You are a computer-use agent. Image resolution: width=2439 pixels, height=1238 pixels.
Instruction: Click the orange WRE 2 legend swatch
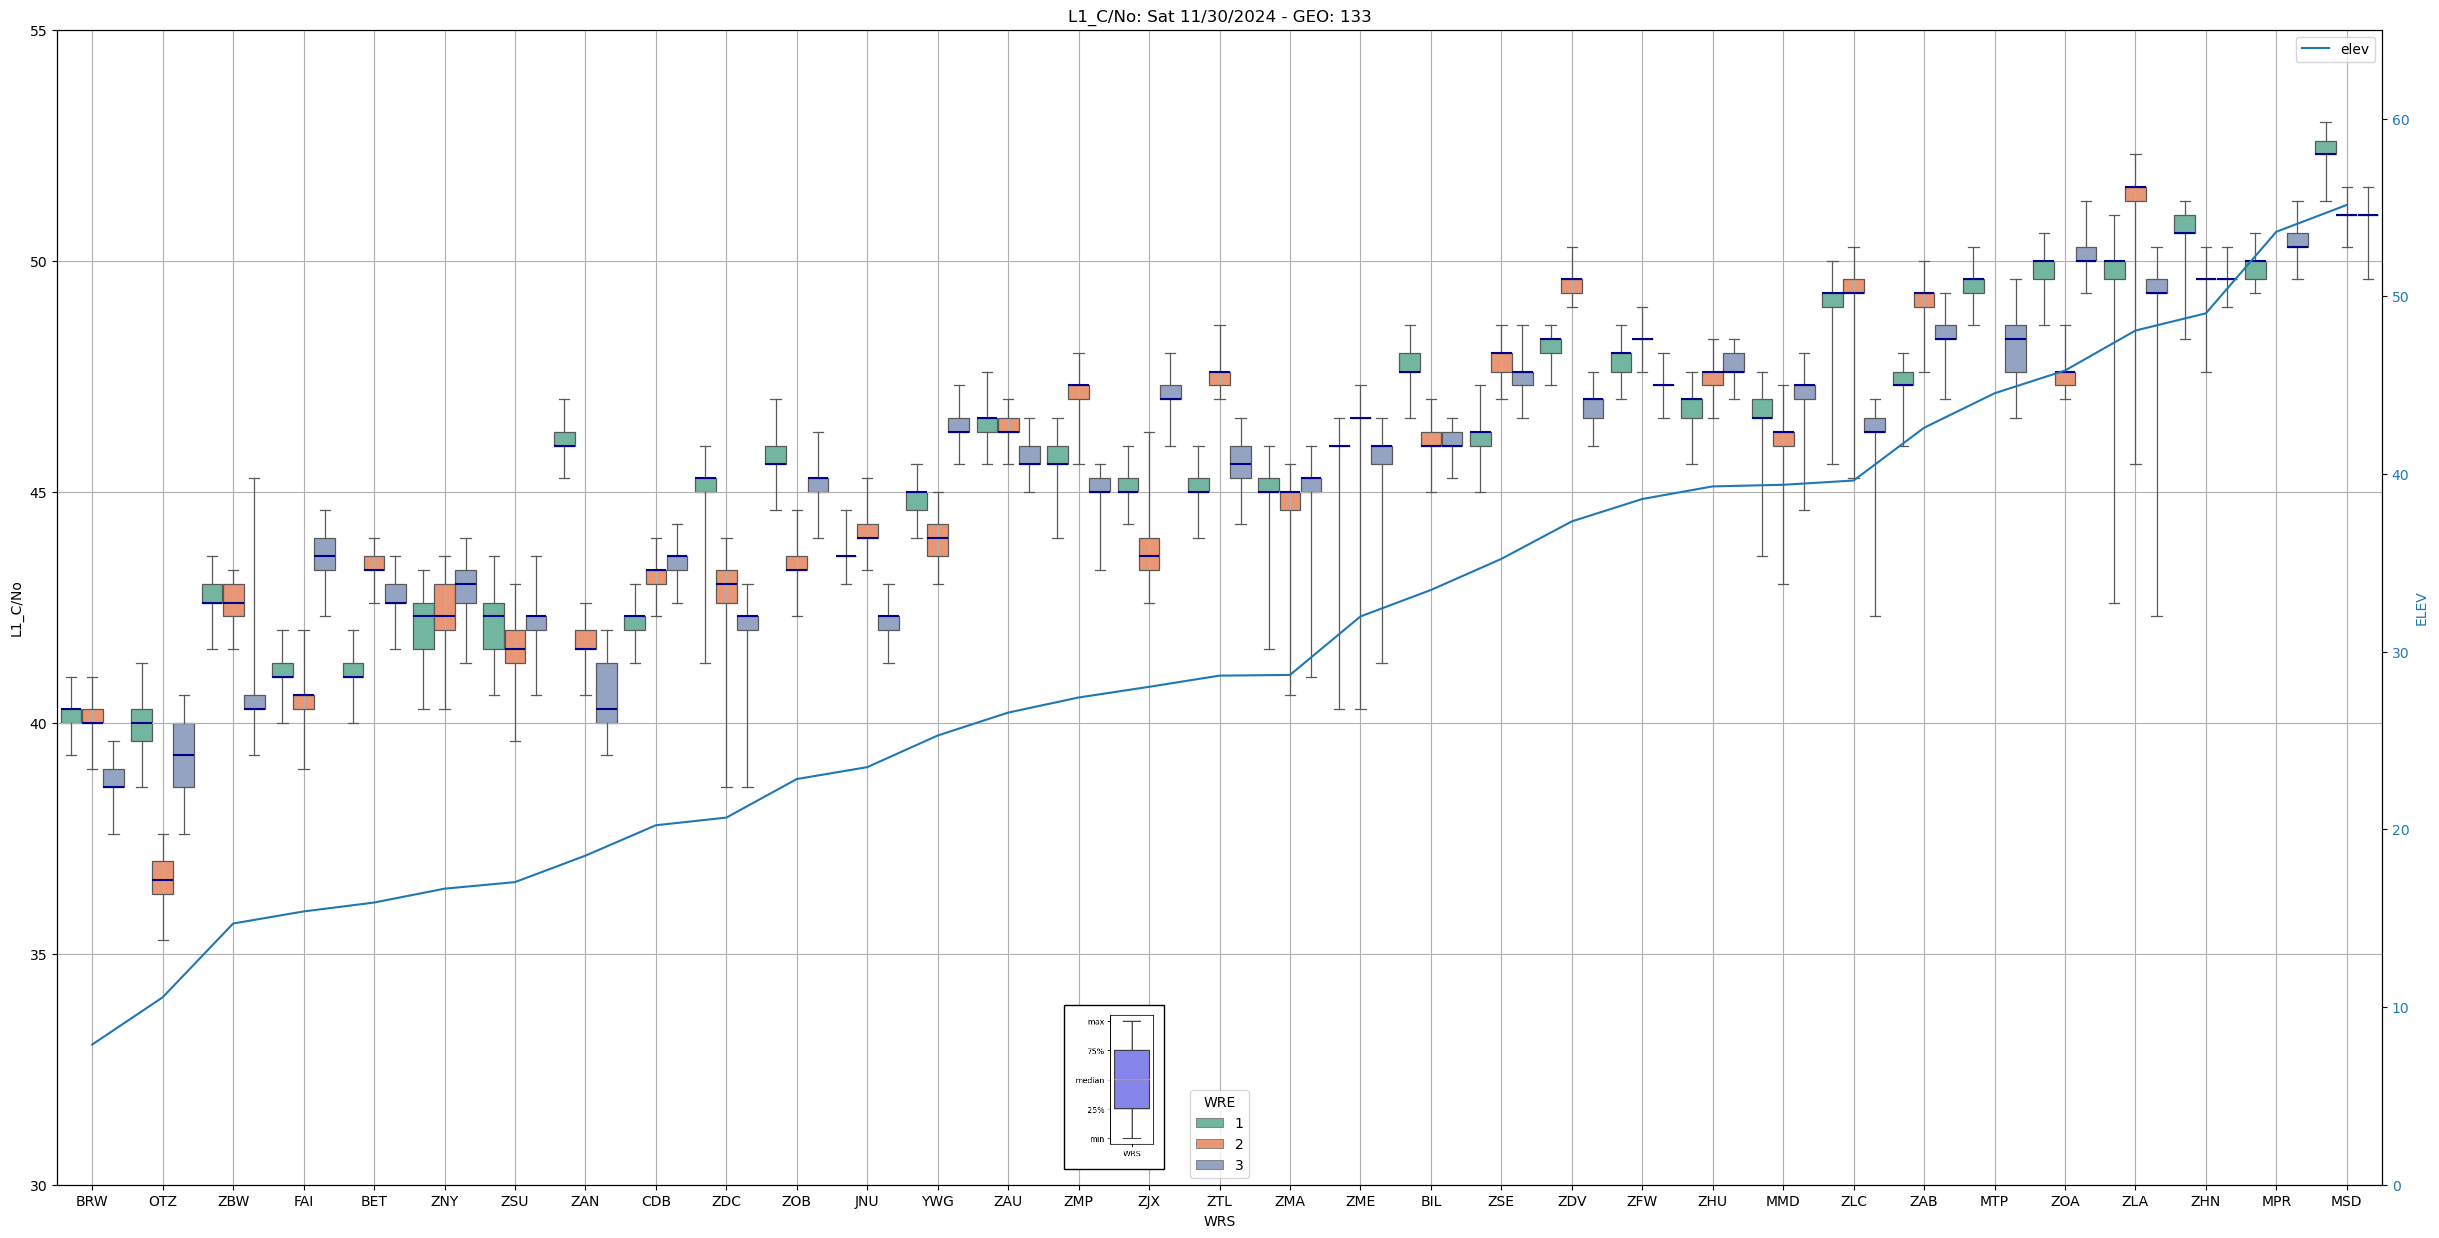pos(1209,1144)
